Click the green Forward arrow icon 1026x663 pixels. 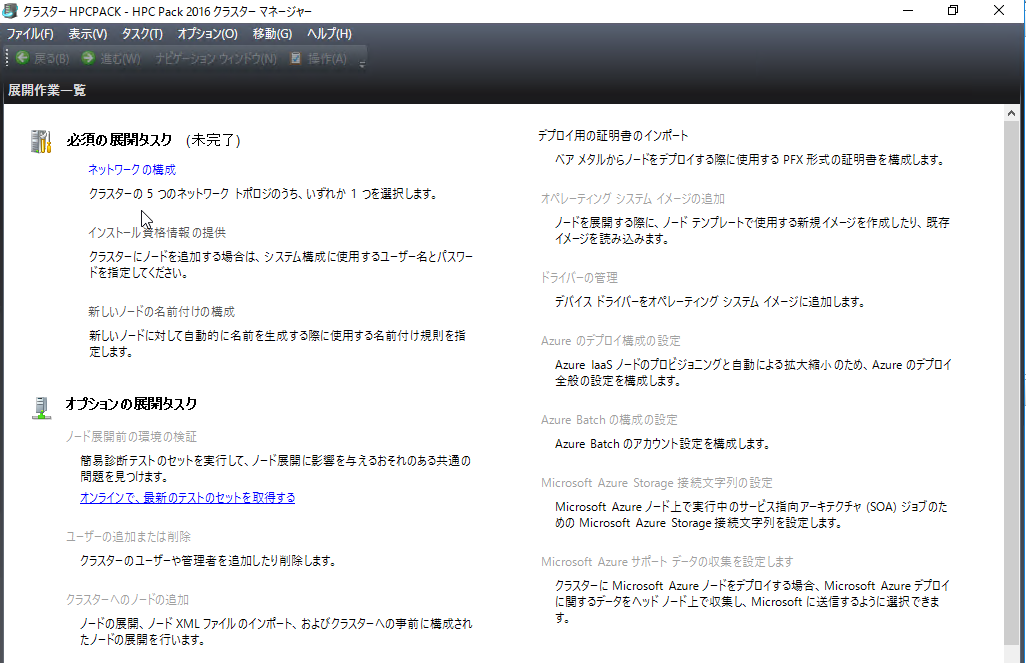(x=88, y=58)
